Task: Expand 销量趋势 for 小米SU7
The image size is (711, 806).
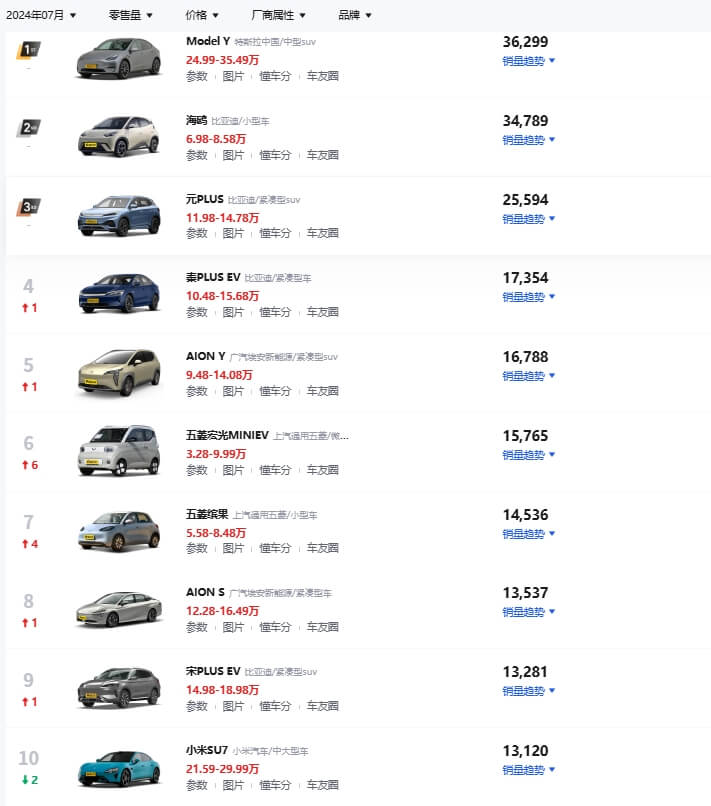Action: [x=528, y=770]
